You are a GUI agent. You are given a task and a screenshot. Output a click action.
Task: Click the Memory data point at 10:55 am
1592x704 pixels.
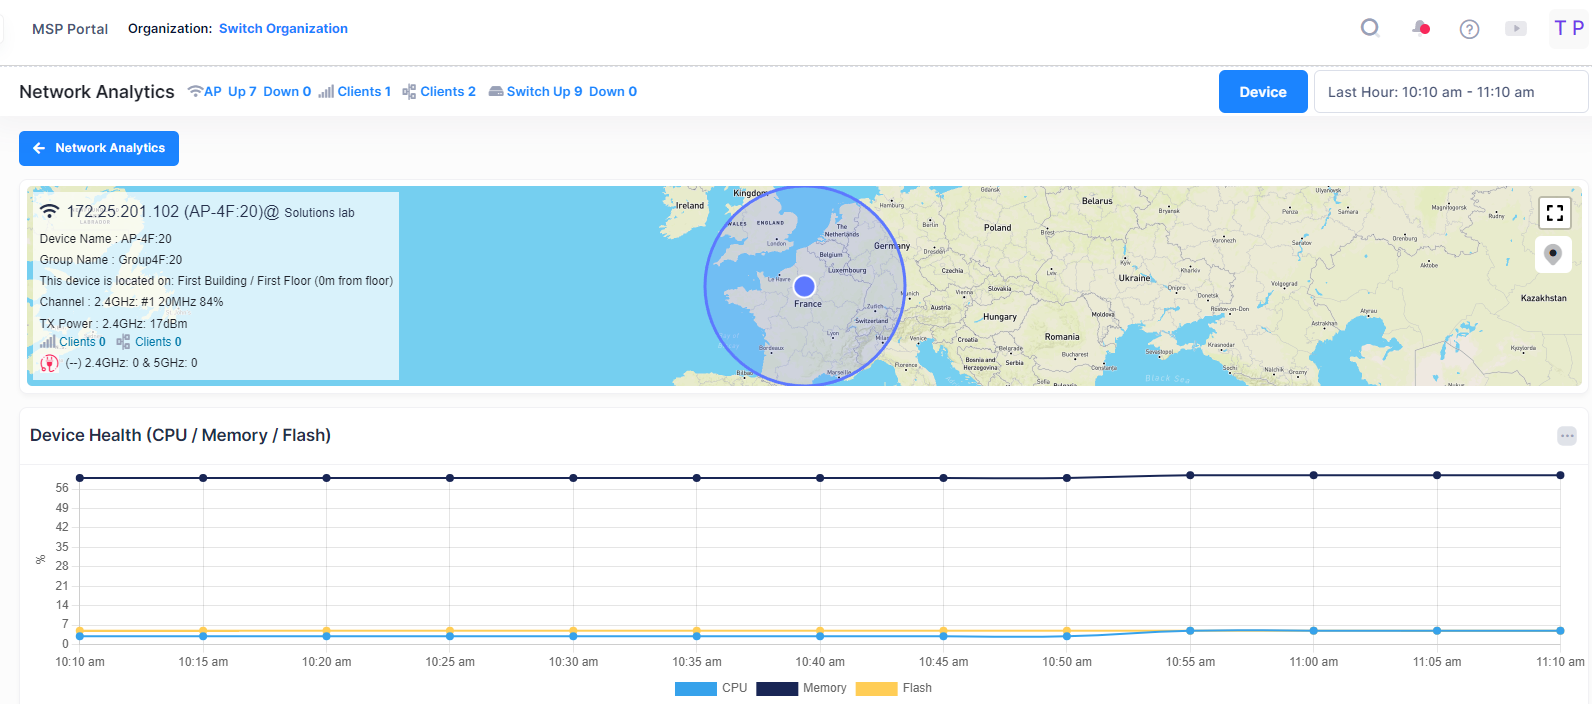pos(1190,475)
